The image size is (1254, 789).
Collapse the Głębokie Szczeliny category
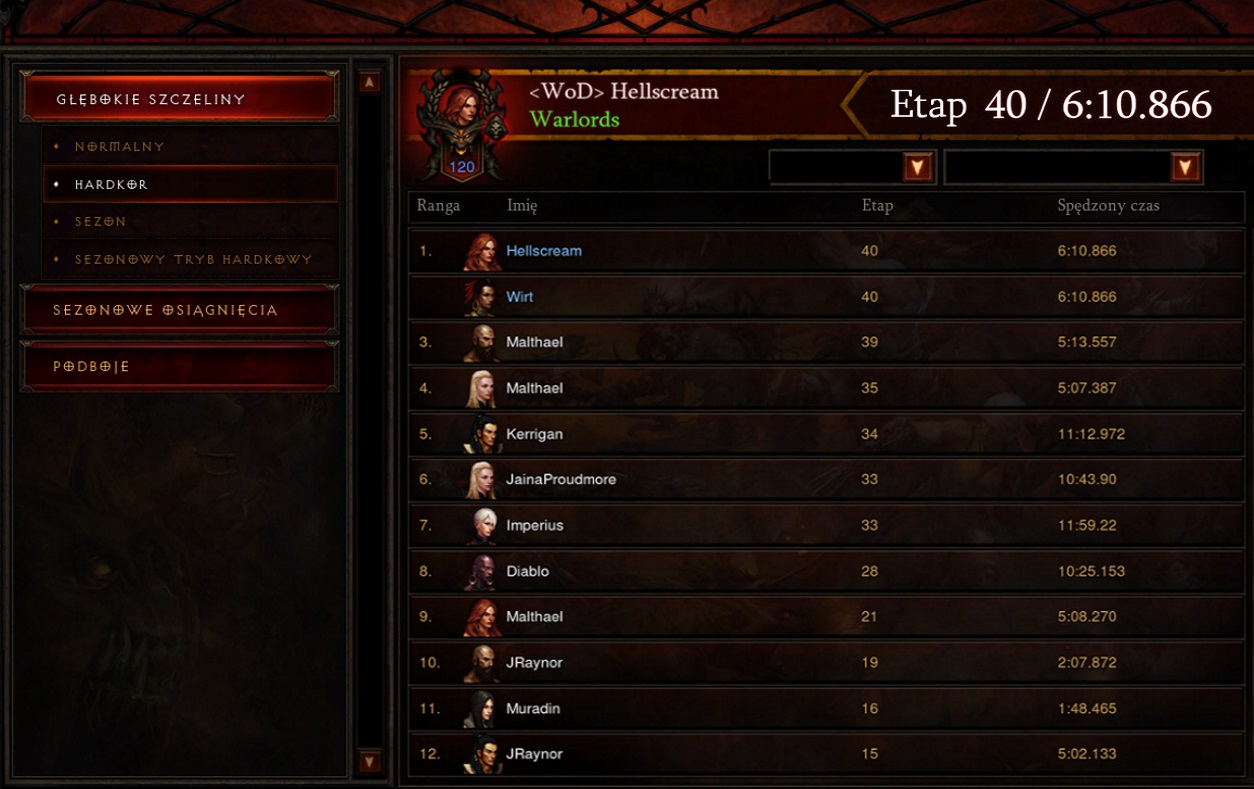click(179, 99)
